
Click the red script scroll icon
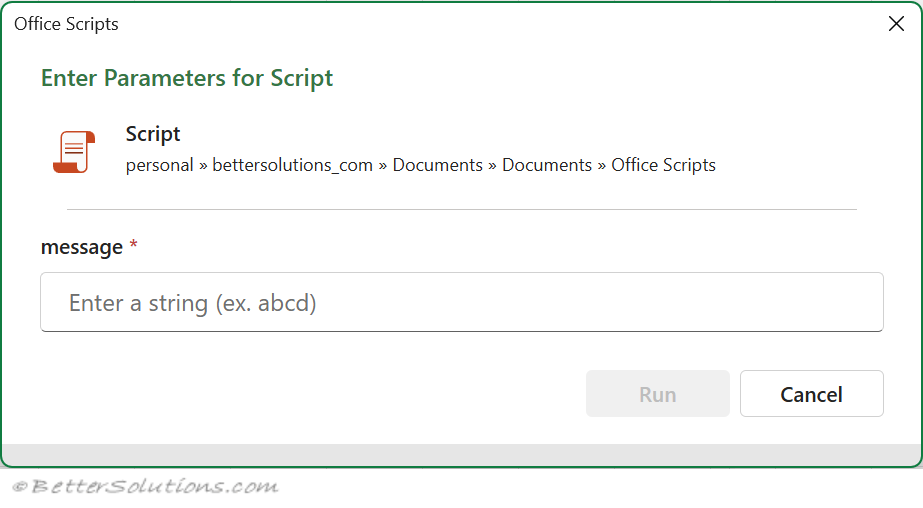[x=73, y=152]
